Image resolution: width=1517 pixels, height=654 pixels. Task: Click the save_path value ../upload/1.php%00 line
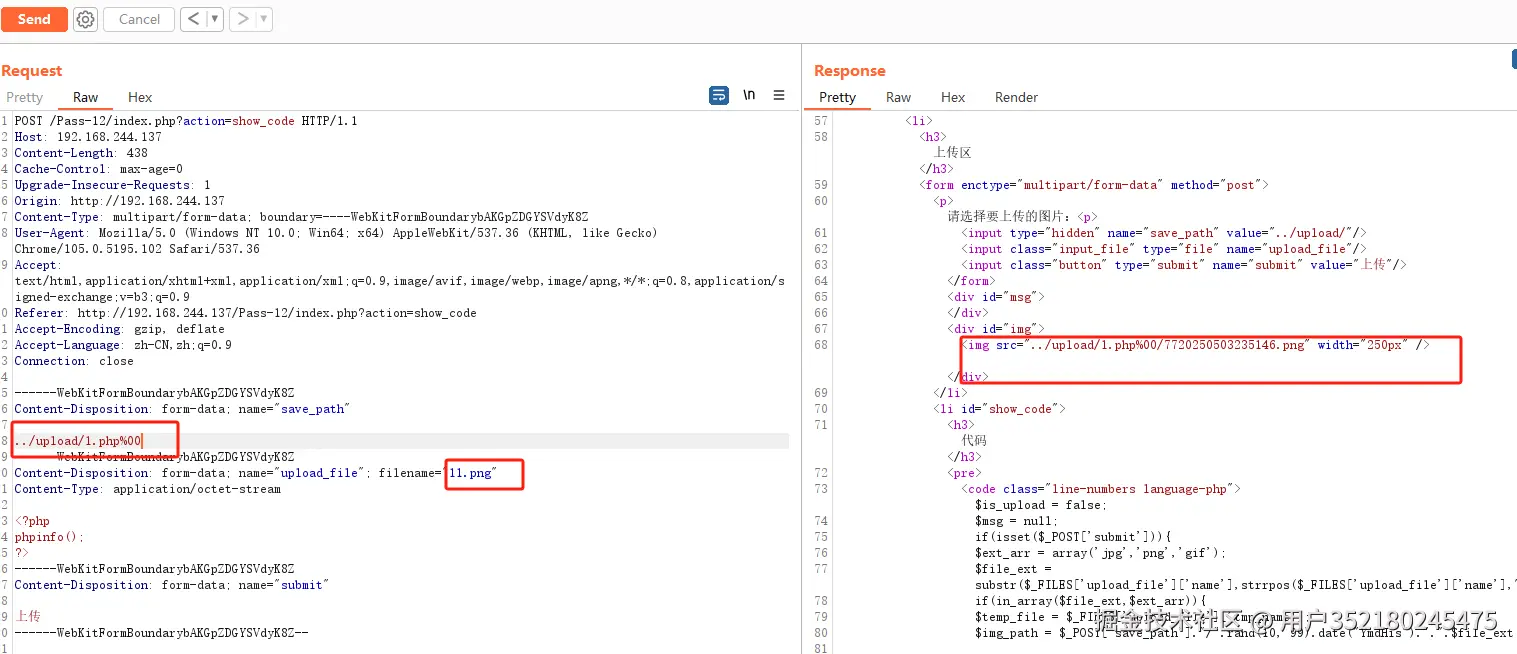(79, 441)
